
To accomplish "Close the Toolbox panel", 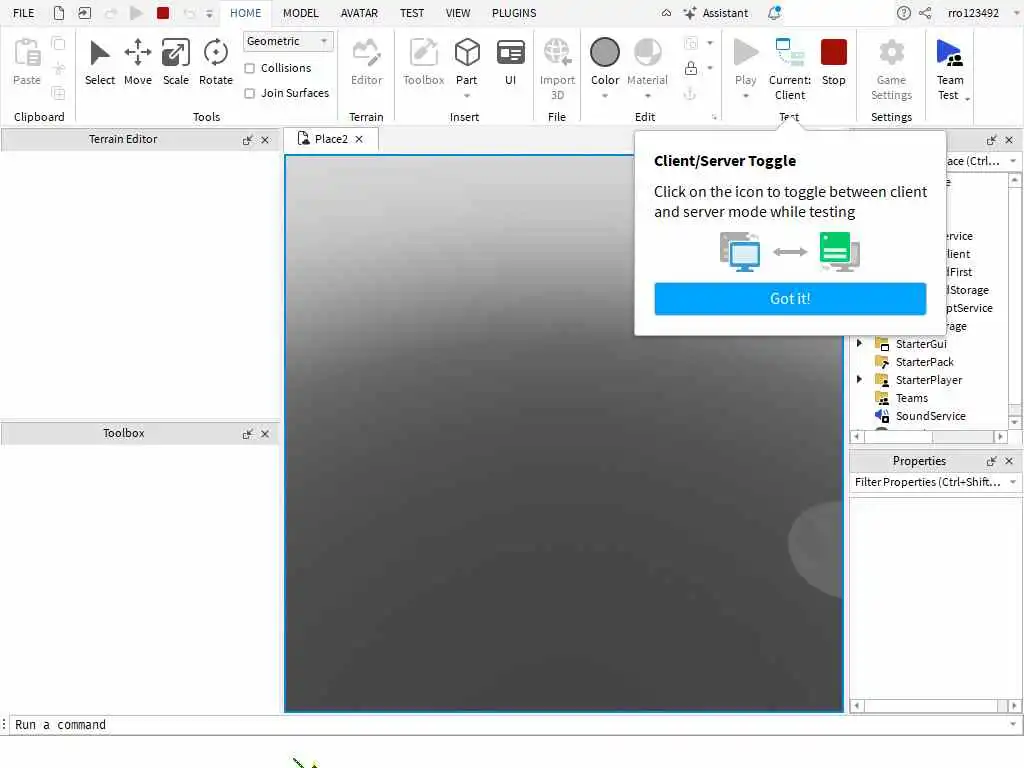I will coord(265,434).
